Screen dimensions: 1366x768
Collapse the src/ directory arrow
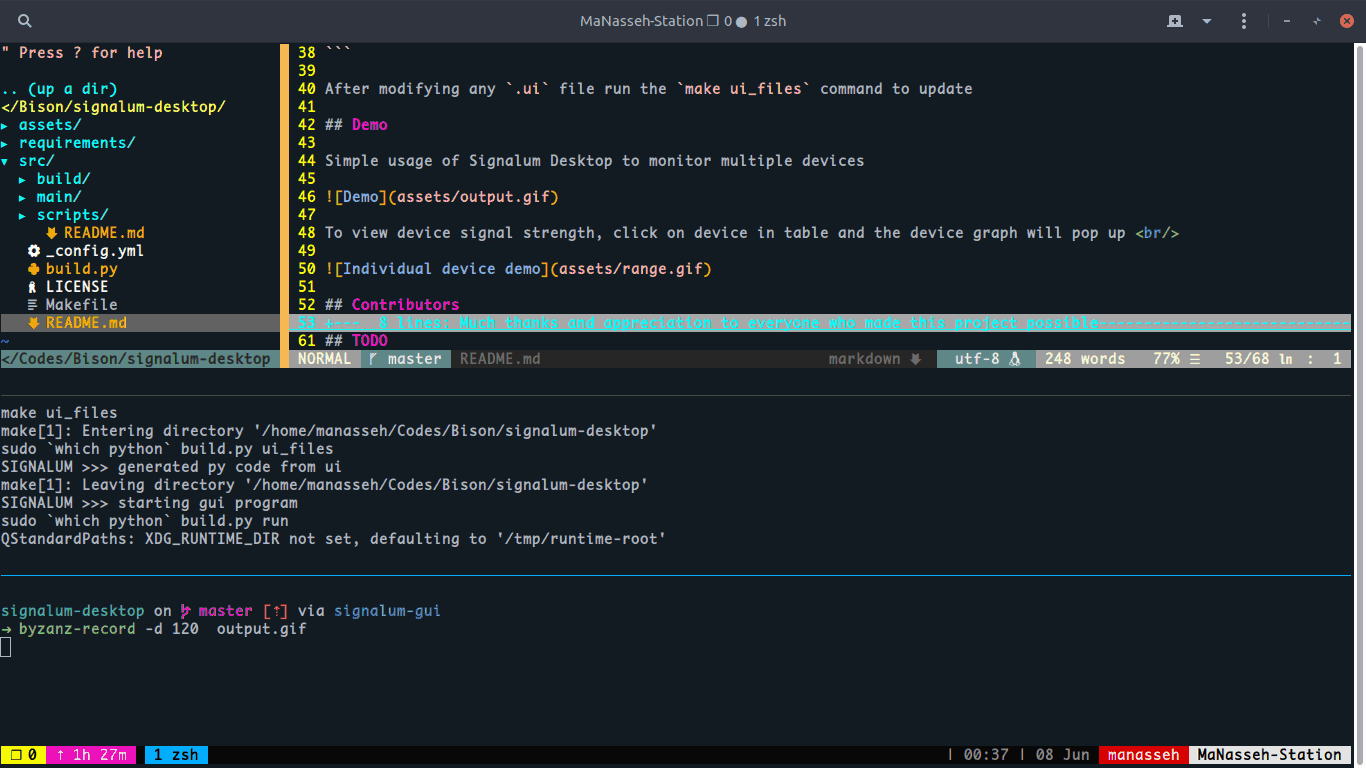[5, 161]
